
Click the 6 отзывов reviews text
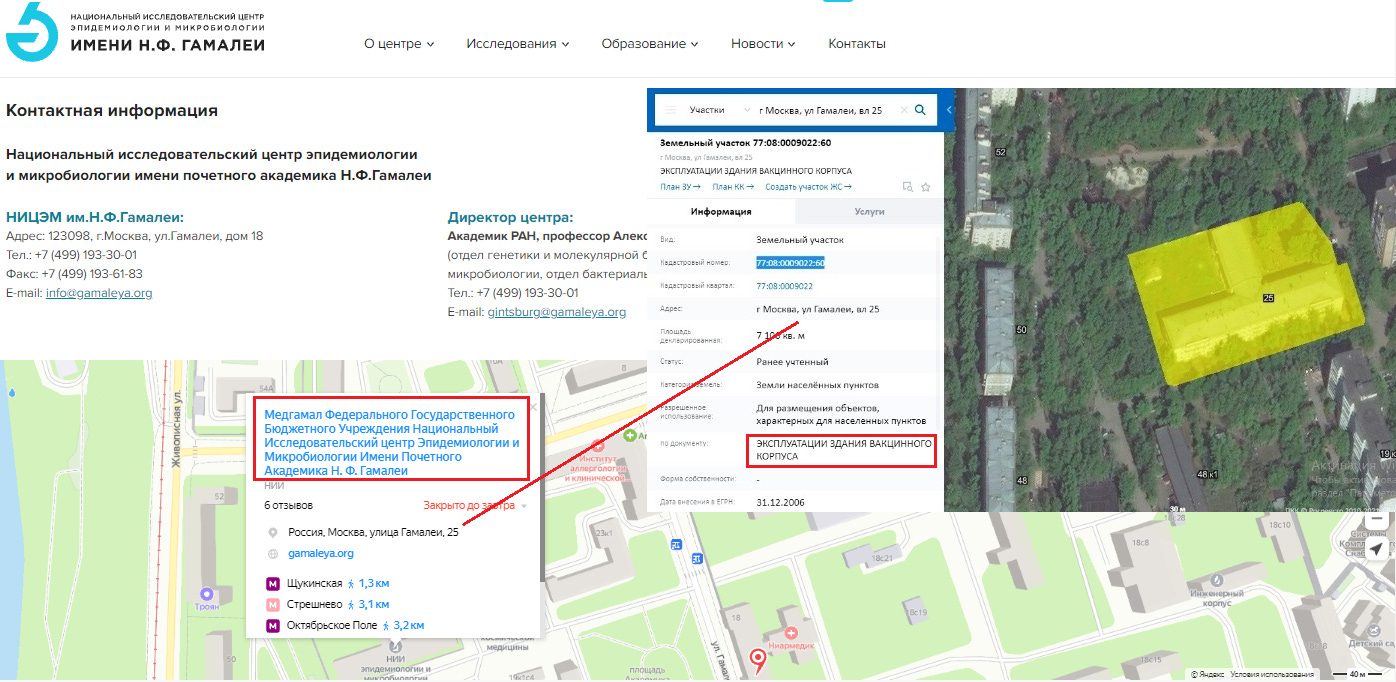[288, 505]
